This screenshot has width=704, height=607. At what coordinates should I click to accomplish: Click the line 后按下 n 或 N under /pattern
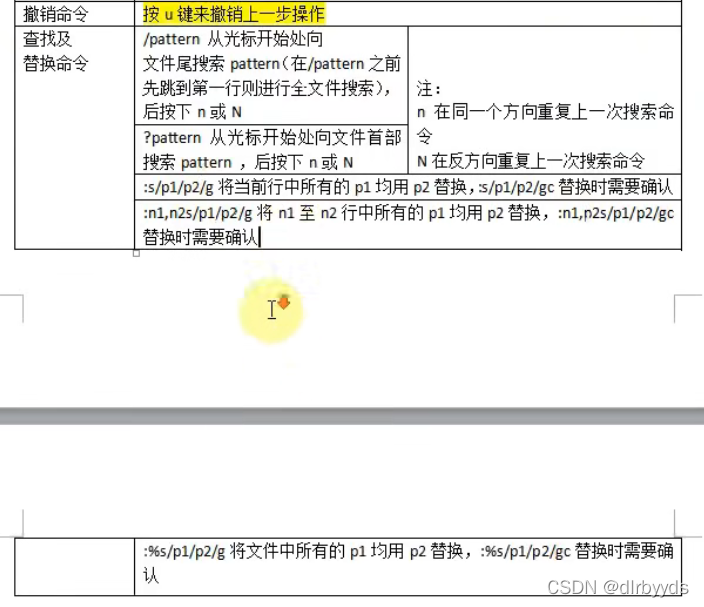coord(192,112)
